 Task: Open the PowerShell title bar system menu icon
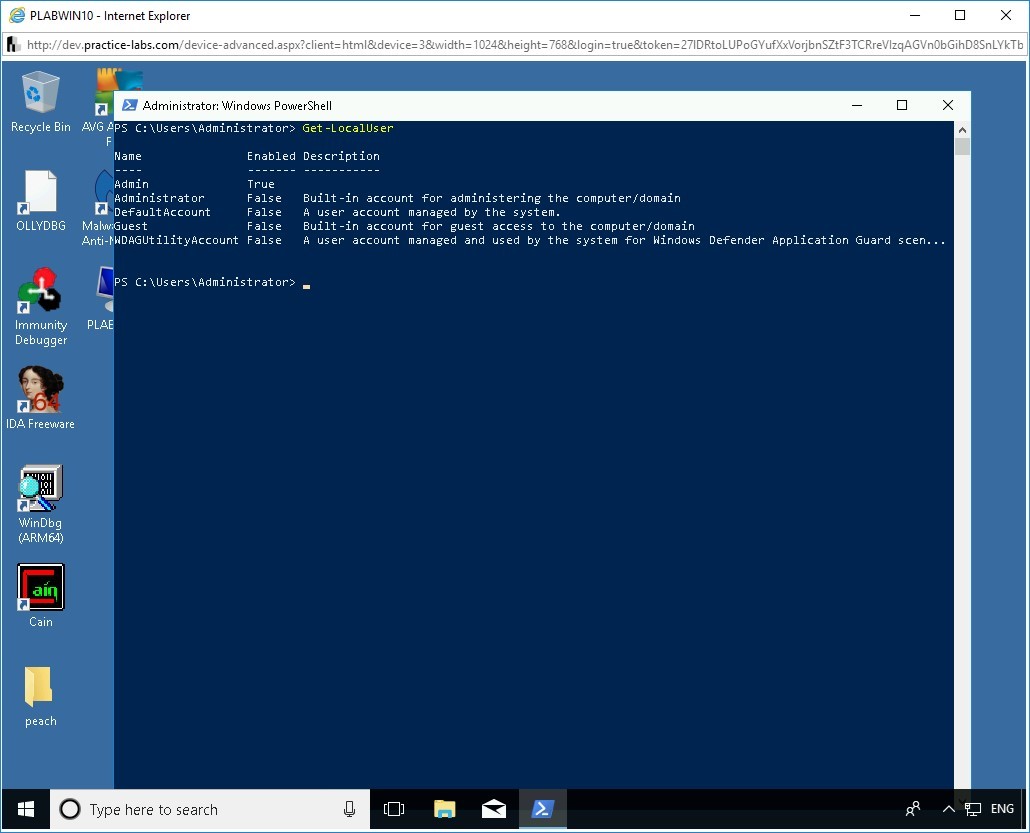(130, 105)
